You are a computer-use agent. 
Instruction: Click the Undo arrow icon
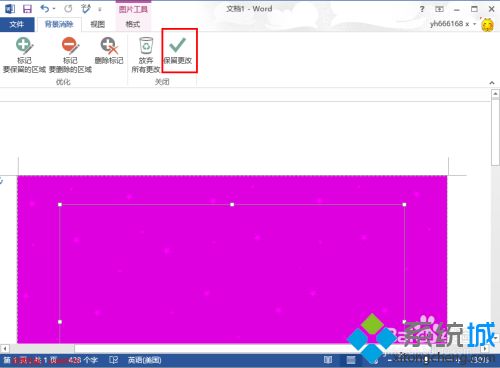[44, 9]
